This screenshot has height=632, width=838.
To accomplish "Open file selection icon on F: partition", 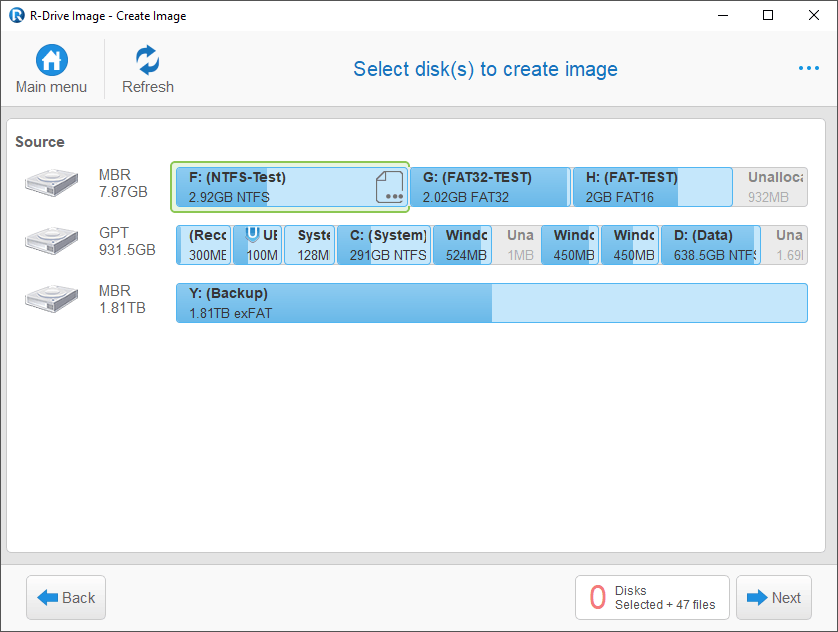I will pyautogui.click(x=390, y=187).
